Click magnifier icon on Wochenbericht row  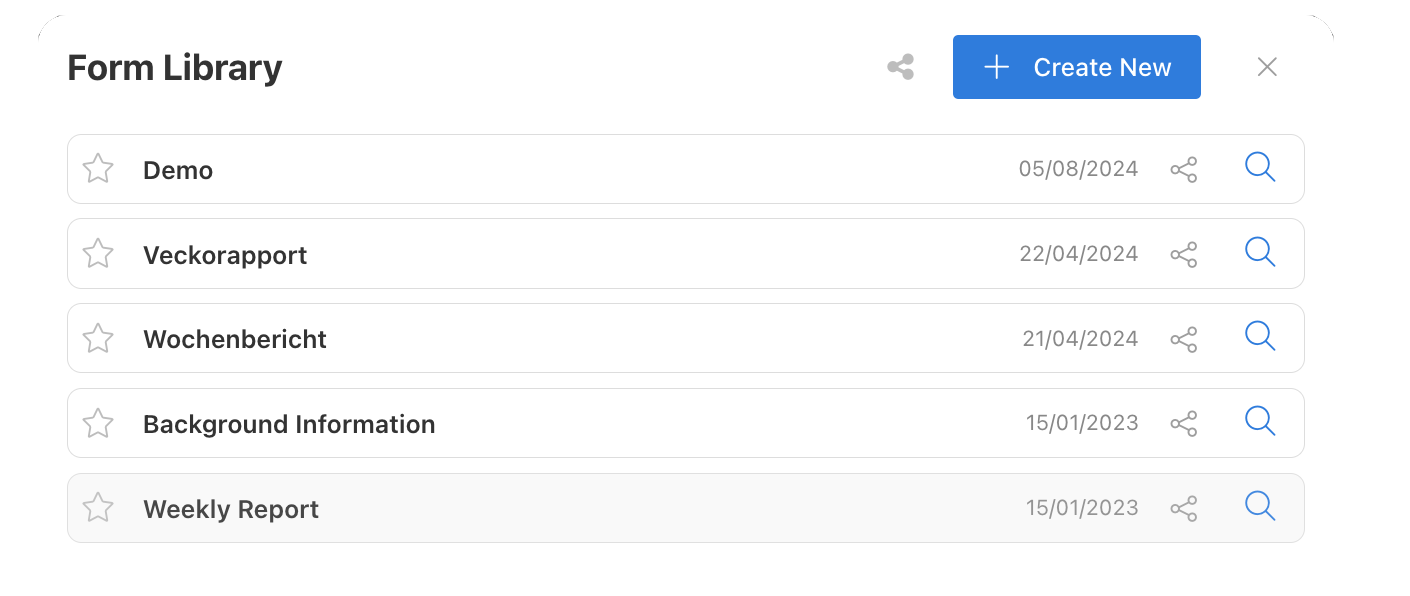pyautogui.click(x=1260, y=336)
